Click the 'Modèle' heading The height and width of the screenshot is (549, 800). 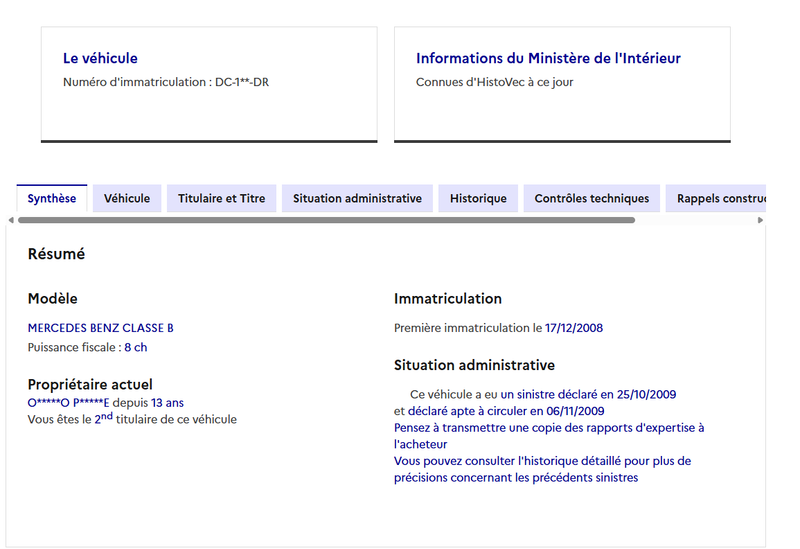point(53,298)
